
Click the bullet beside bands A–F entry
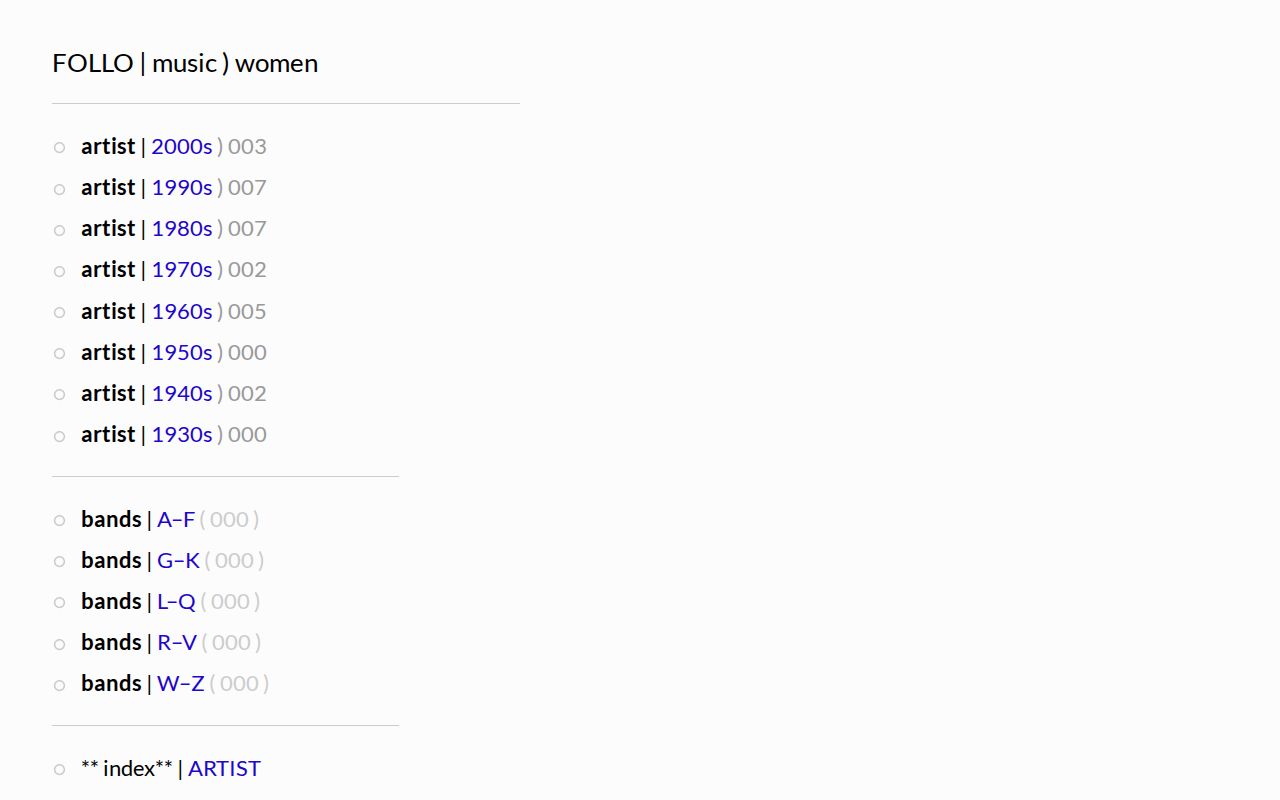click(59, 520)
